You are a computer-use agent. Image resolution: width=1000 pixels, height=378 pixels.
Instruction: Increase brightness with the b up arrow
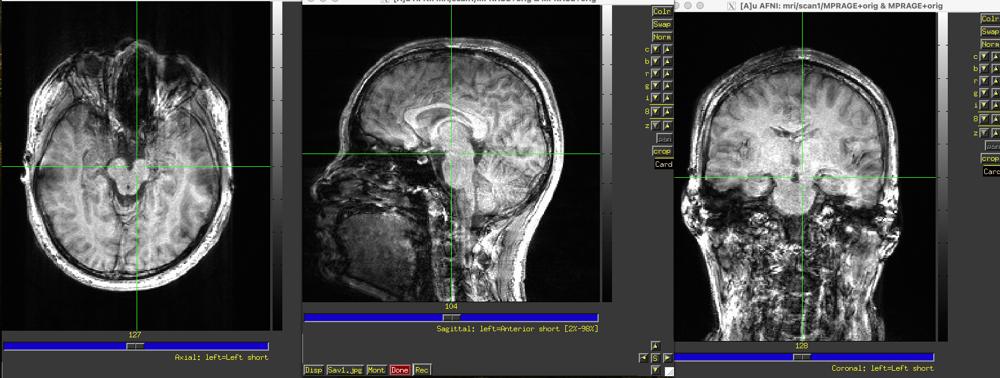667,62
